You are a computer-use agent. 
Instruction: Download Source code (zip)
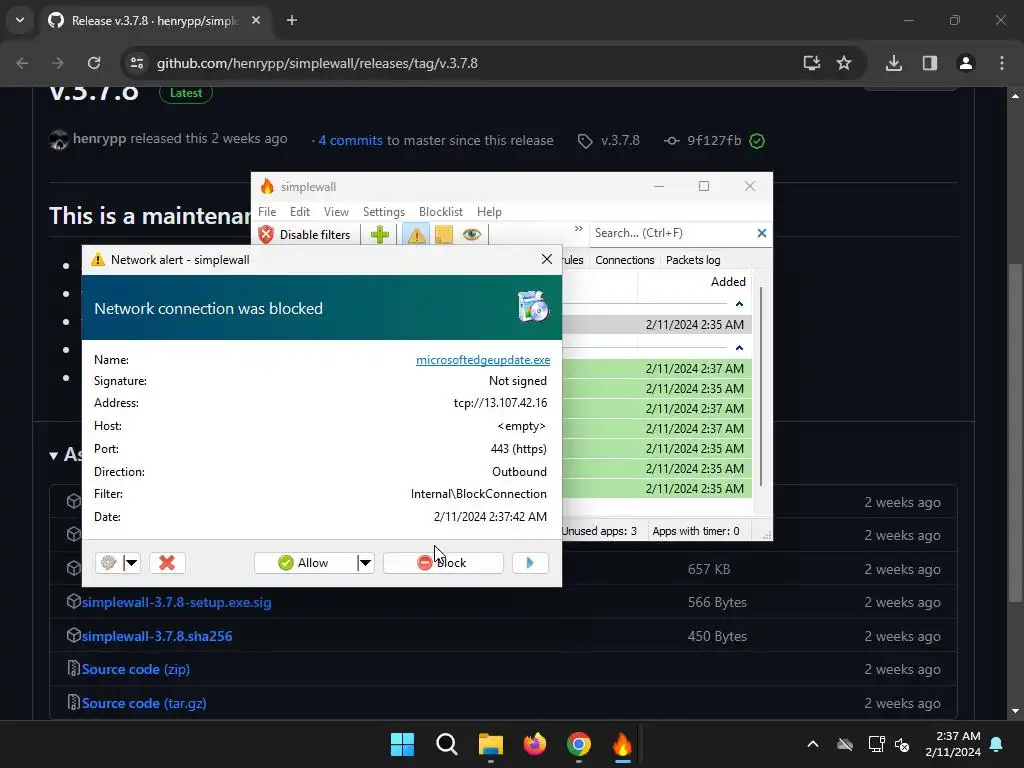pyautogui.click(x=136, y=669)
